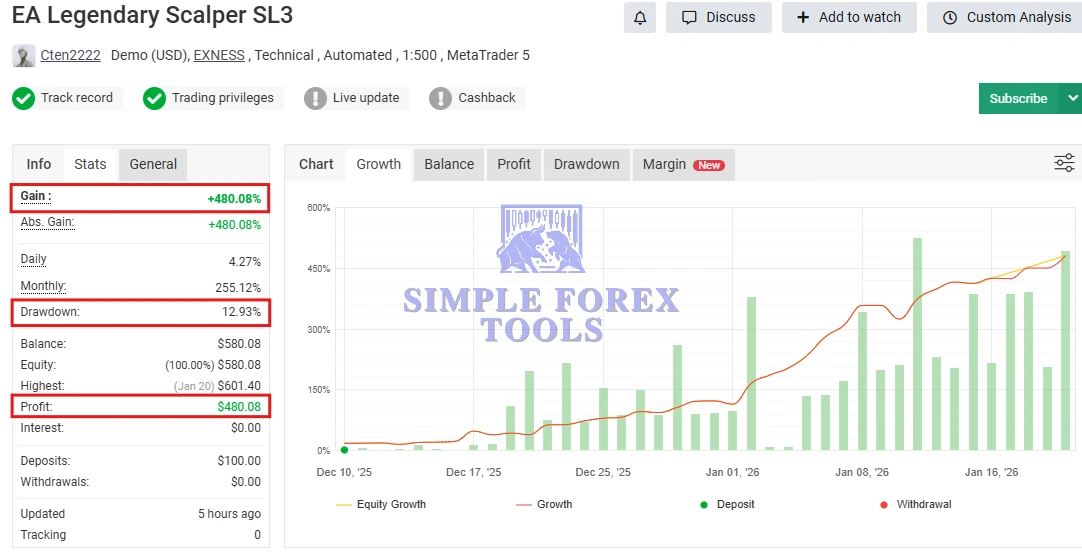The height and width of the screenshot is (552, 1082).
Task: Open the Discuss button
Action: click(718, 17)
